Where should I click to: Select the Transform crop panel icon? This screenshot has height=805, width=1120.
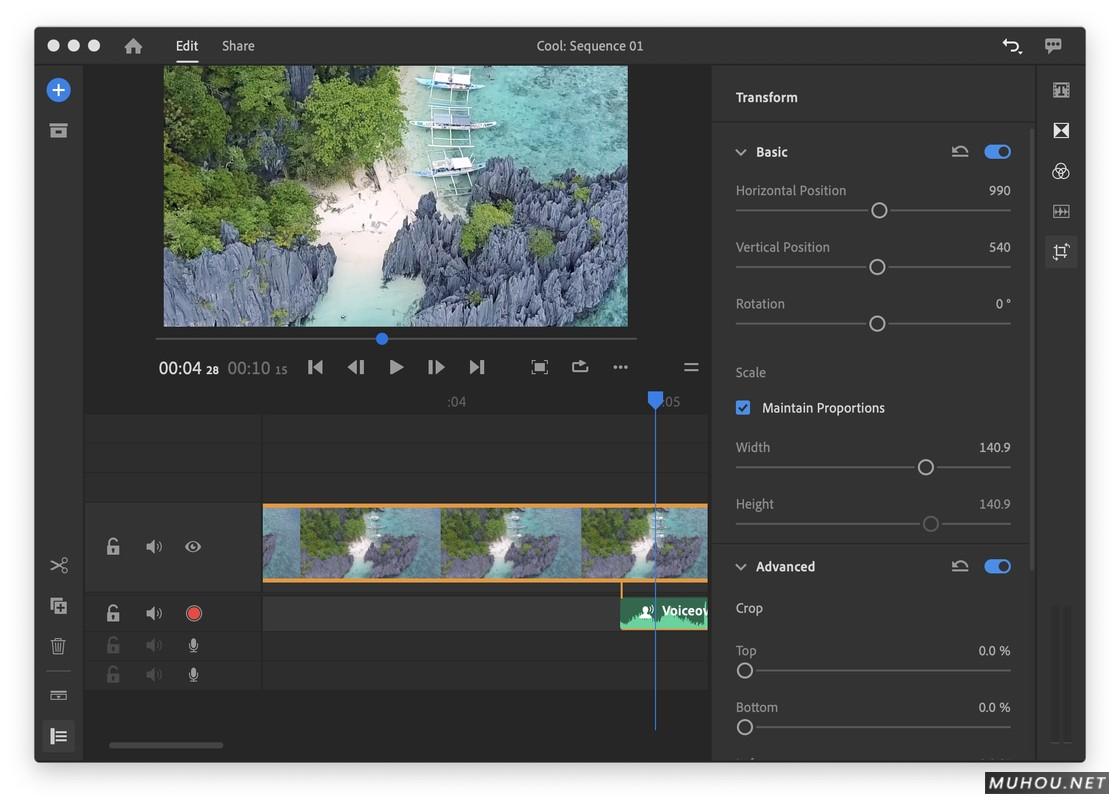point(1061,251)
